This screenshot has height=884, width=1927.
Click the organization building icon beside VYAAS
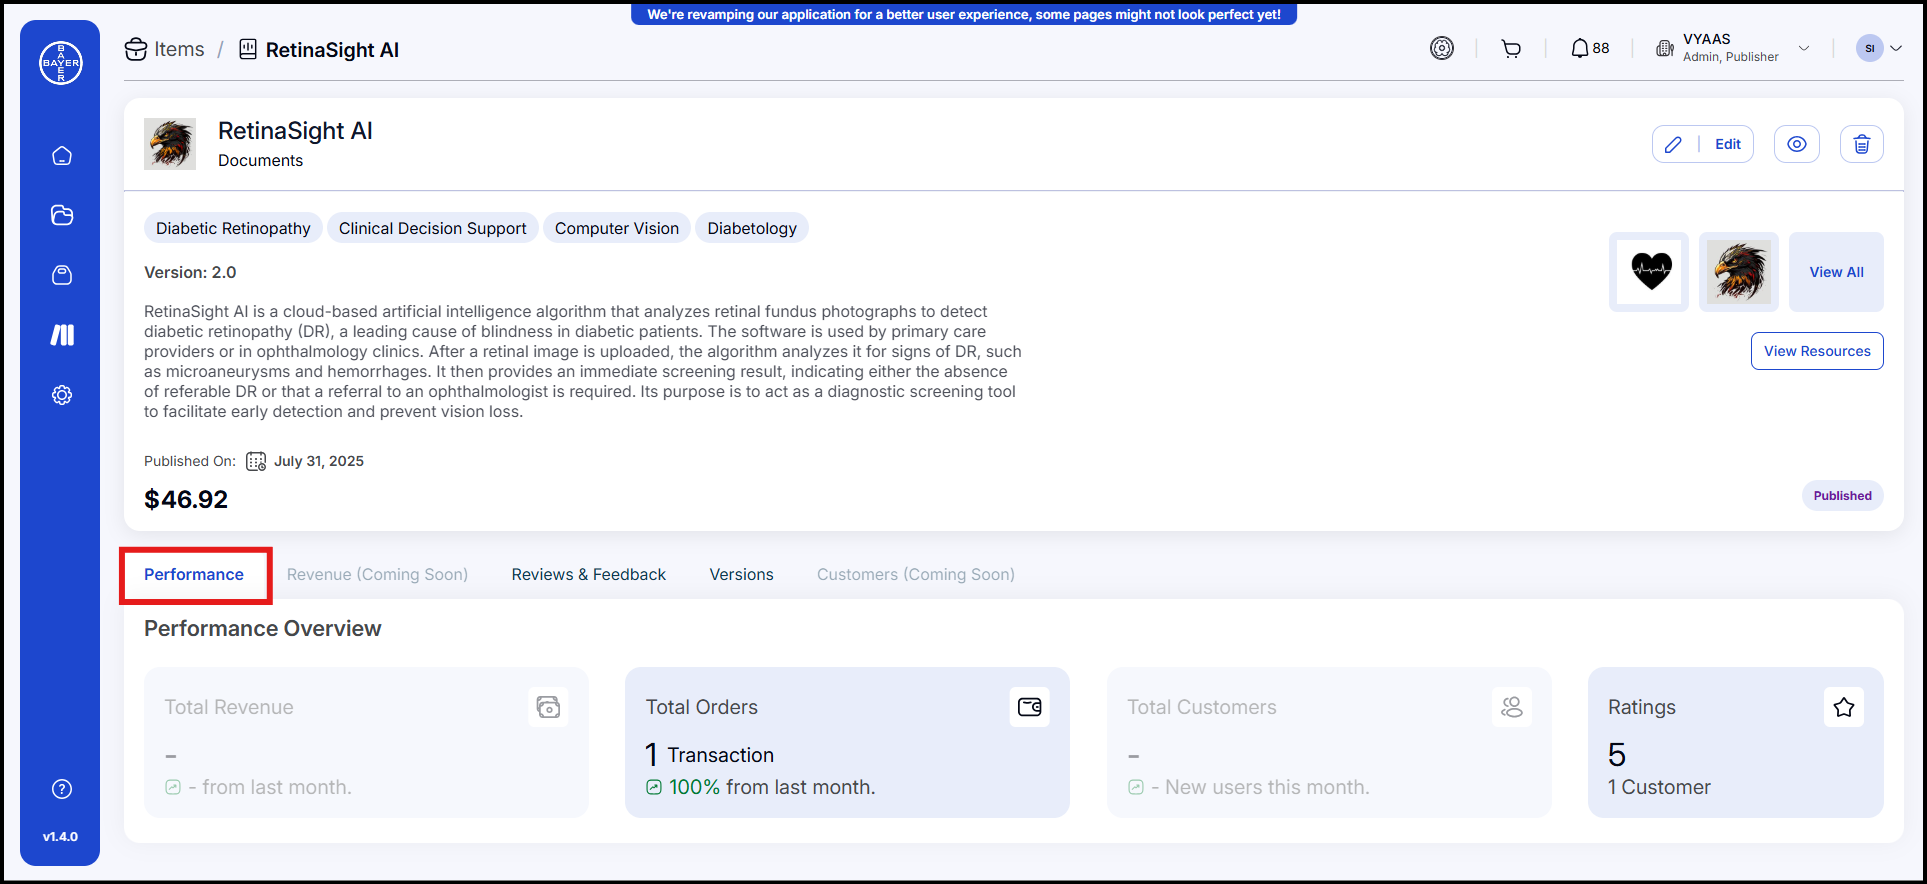[1665, 48]
